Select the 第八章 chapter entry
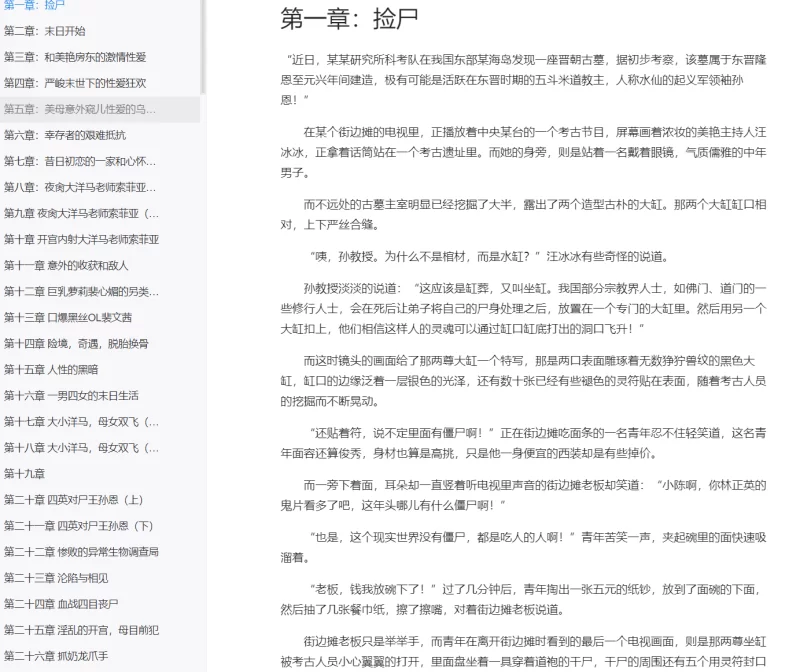Viewport: 800px width, 672px height. (x=80, y=187)
